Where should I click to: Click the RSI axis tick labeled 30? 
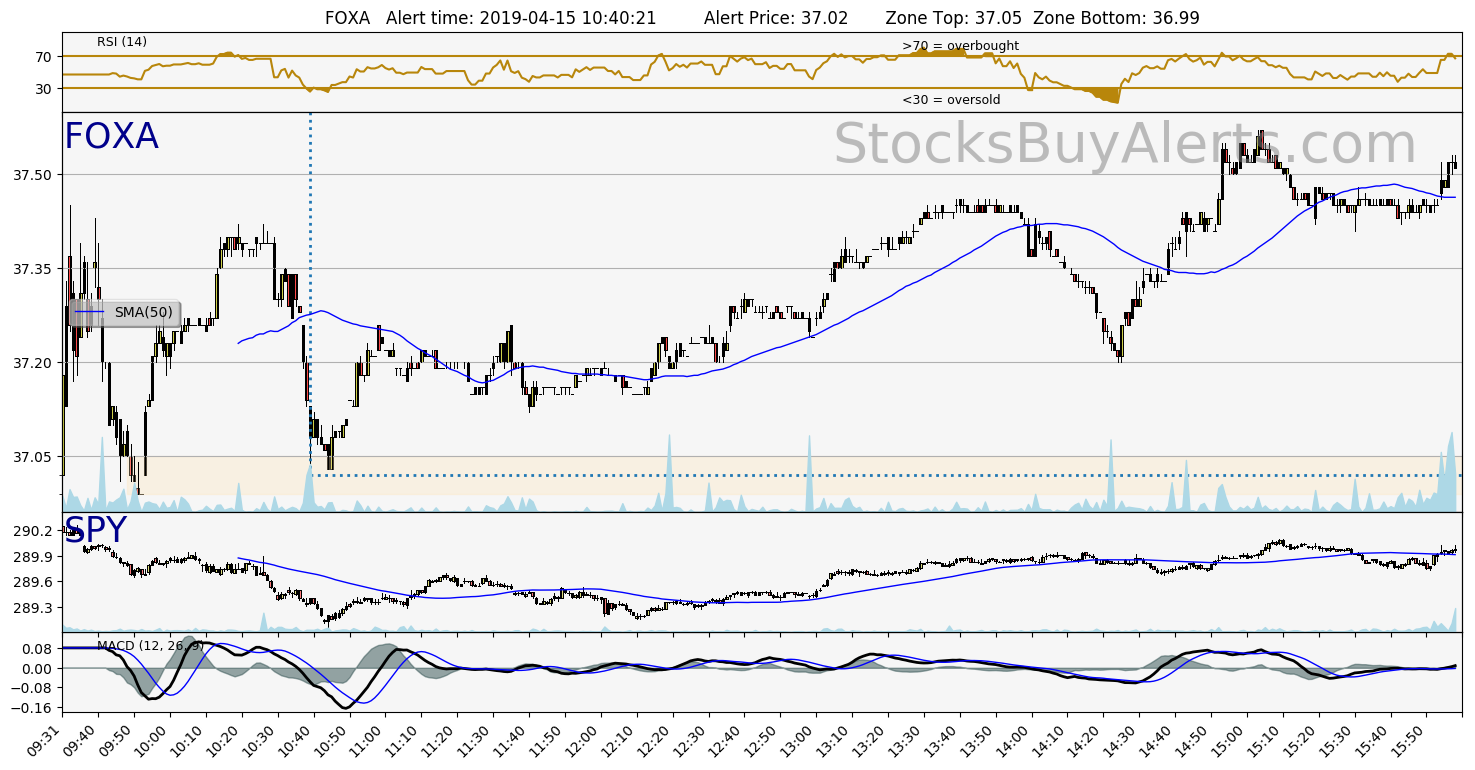(x=43, y=89)
